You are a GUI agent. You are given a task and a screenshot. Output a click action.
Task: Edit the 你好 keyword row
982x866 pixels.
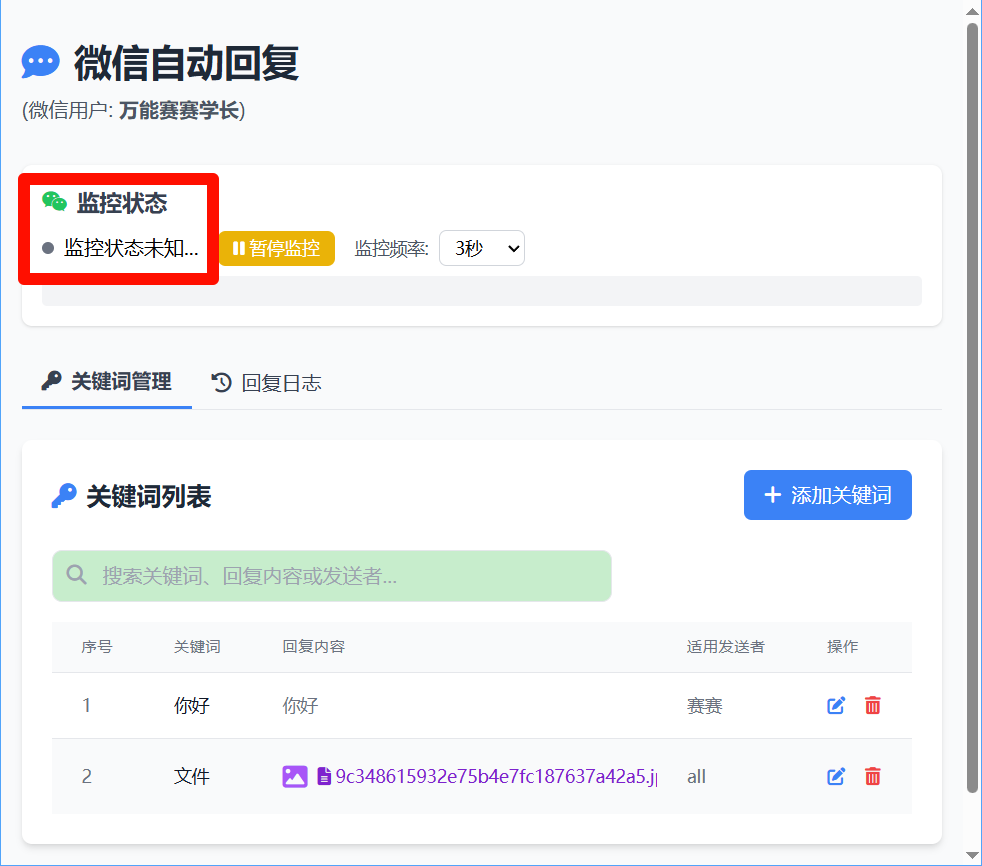pos(836,706)
